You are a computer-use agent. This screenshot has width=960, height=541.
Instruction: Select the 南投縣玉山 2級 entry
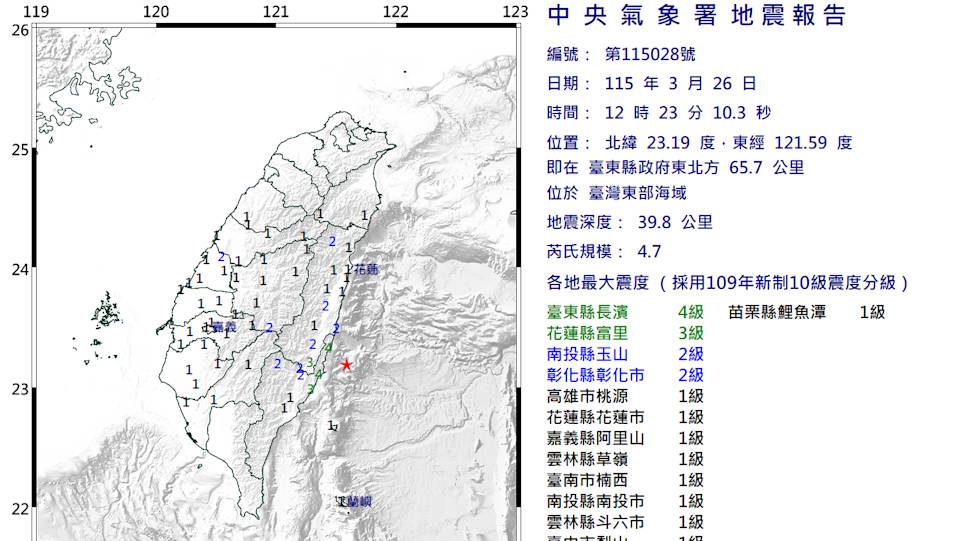click(x=625, y=354)
